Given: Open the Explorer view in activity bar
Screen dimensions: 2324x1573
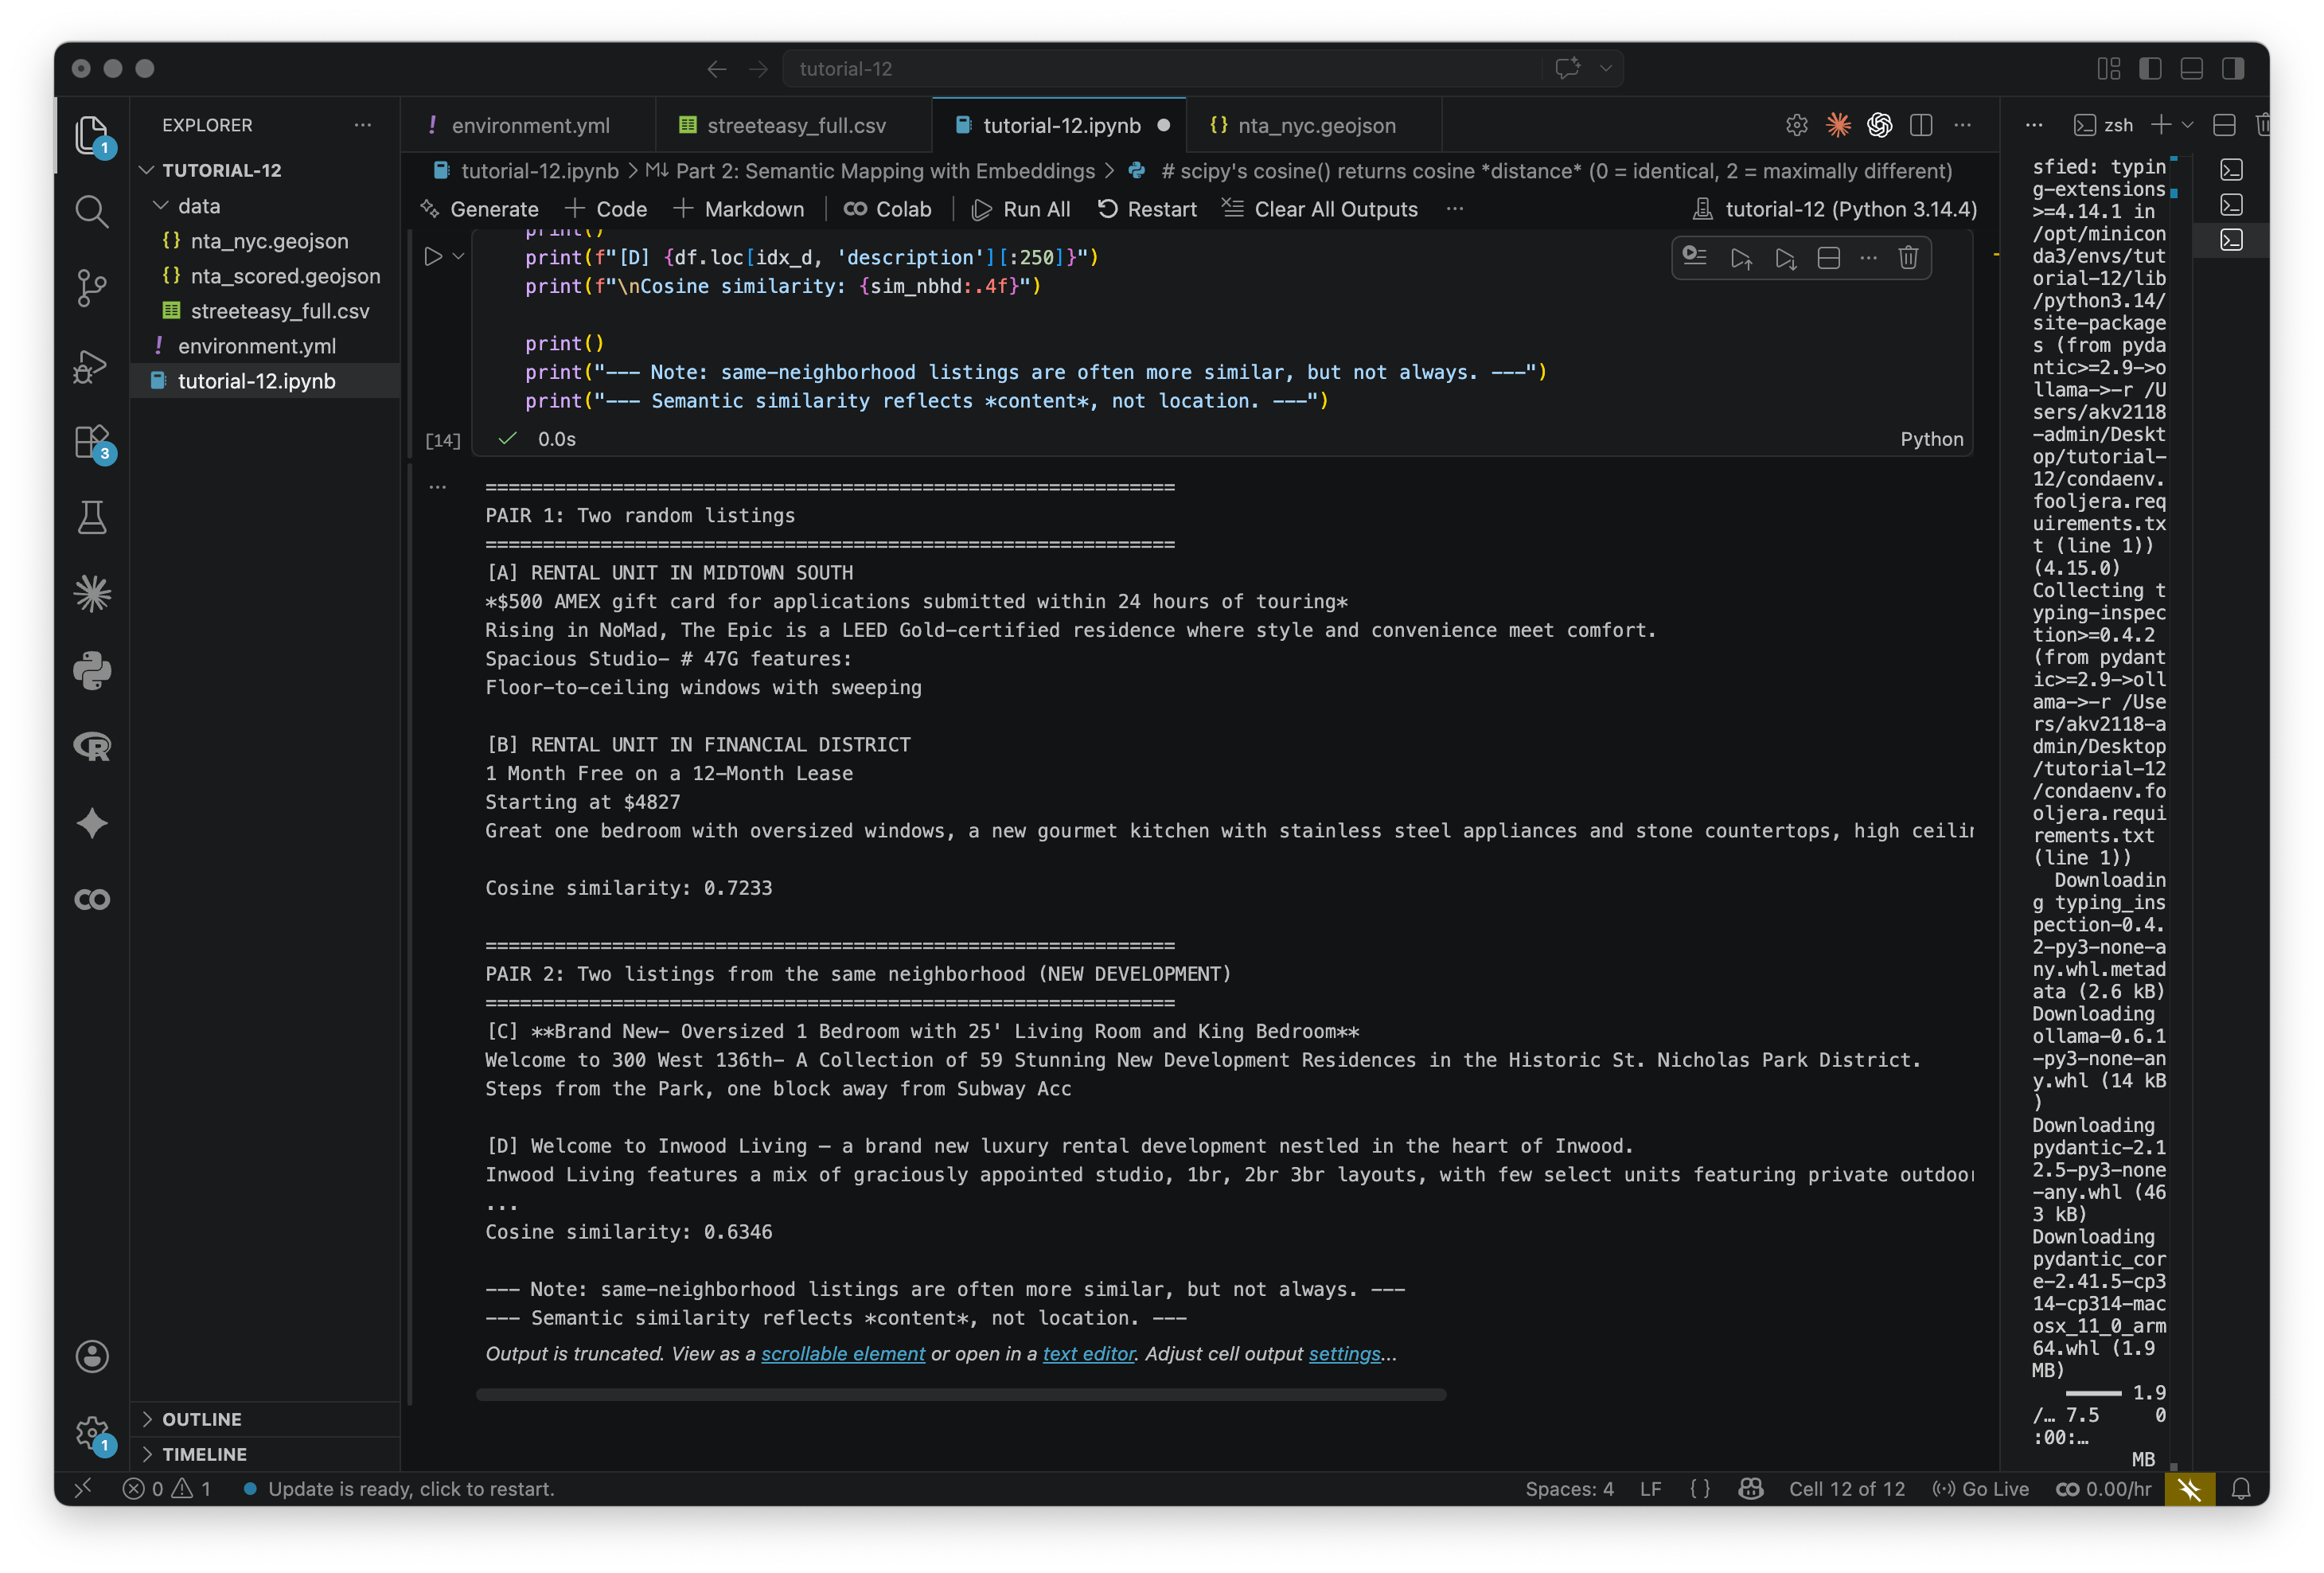Looking at the screenshot, I should (x=91, y=134).
